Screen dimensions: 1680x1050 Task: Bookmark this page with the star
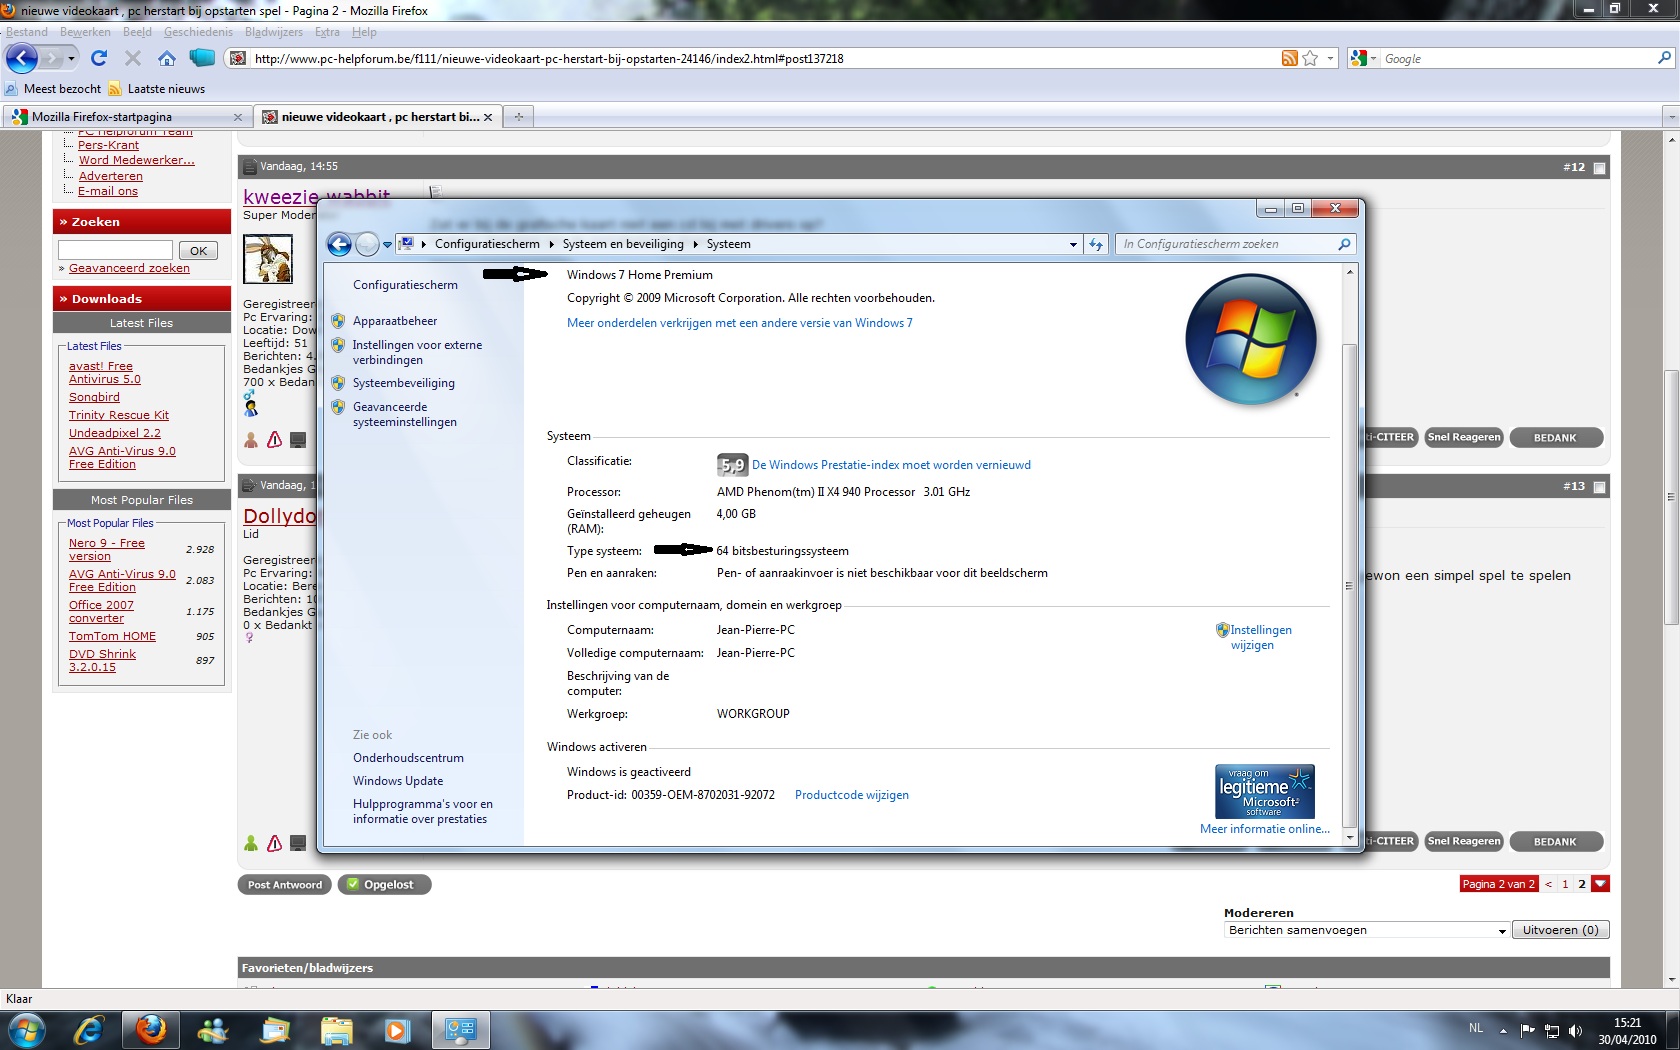1310,59
